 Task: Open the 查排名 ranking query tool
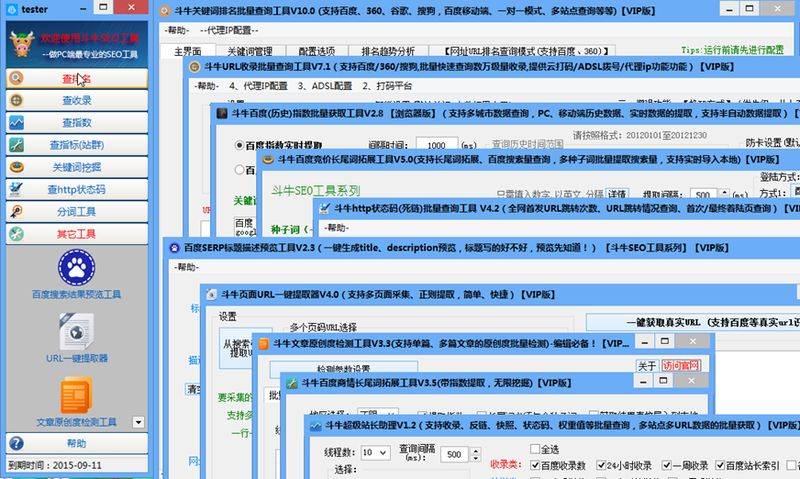point(76,78)
